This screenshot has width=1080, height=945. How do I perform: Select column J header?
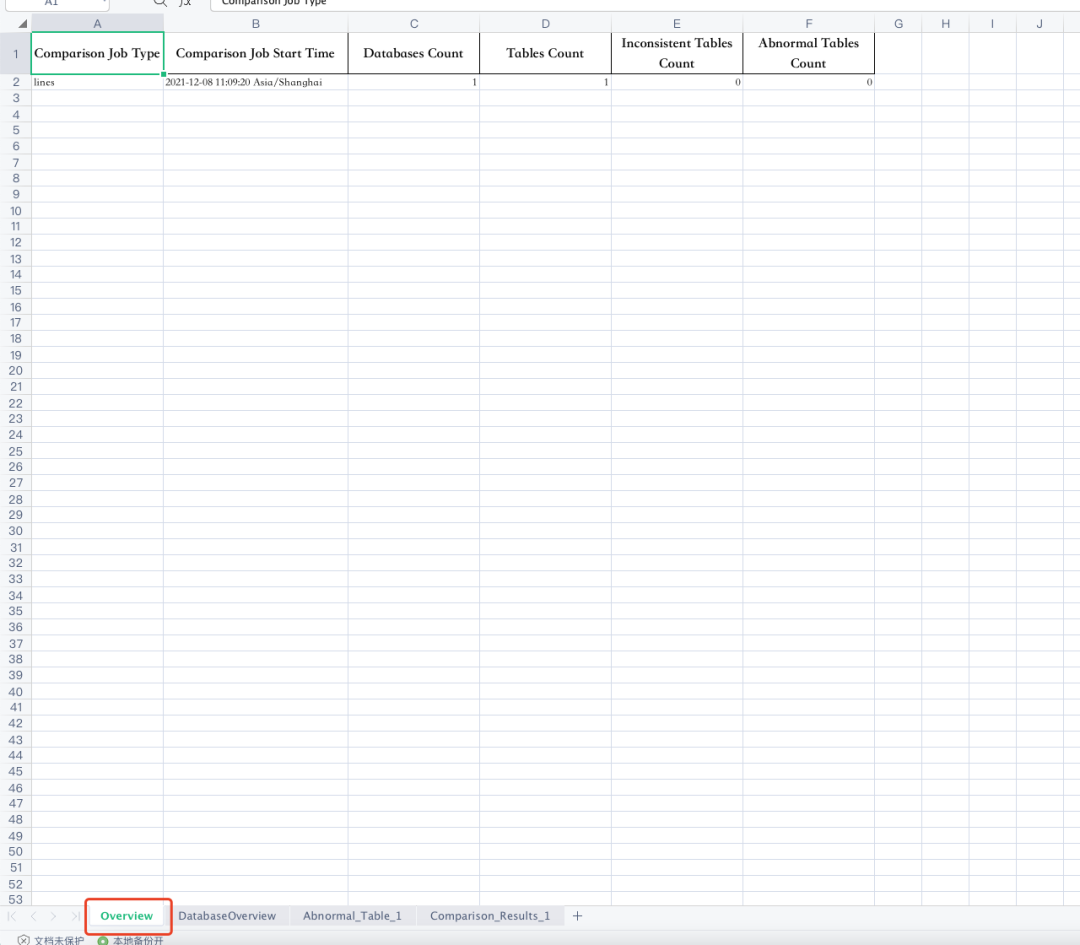click(x=1039, y=24)
